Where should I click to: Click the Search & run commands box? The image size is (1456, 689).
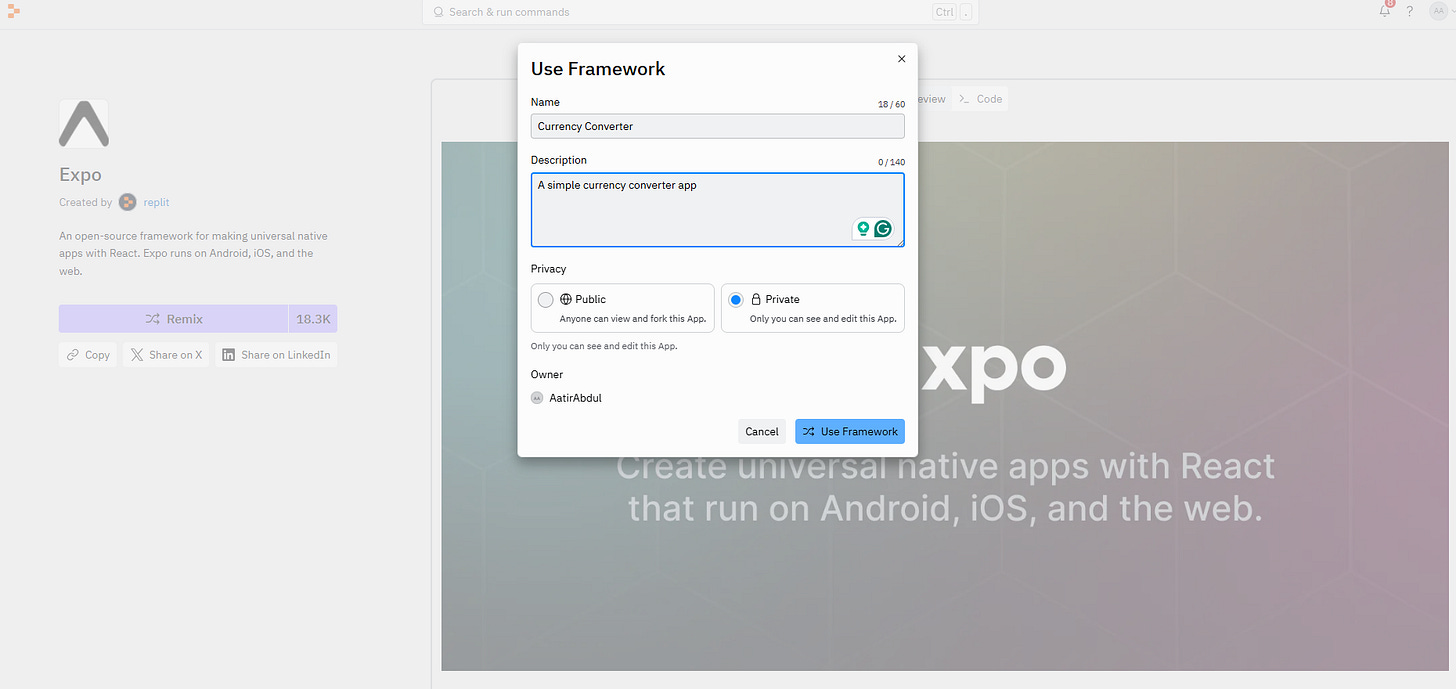coord(700,12)
